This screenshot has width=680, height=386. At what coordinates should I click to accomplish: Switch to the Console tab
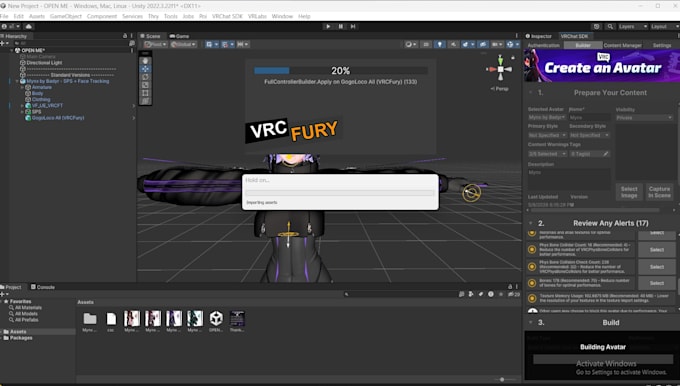43,287
